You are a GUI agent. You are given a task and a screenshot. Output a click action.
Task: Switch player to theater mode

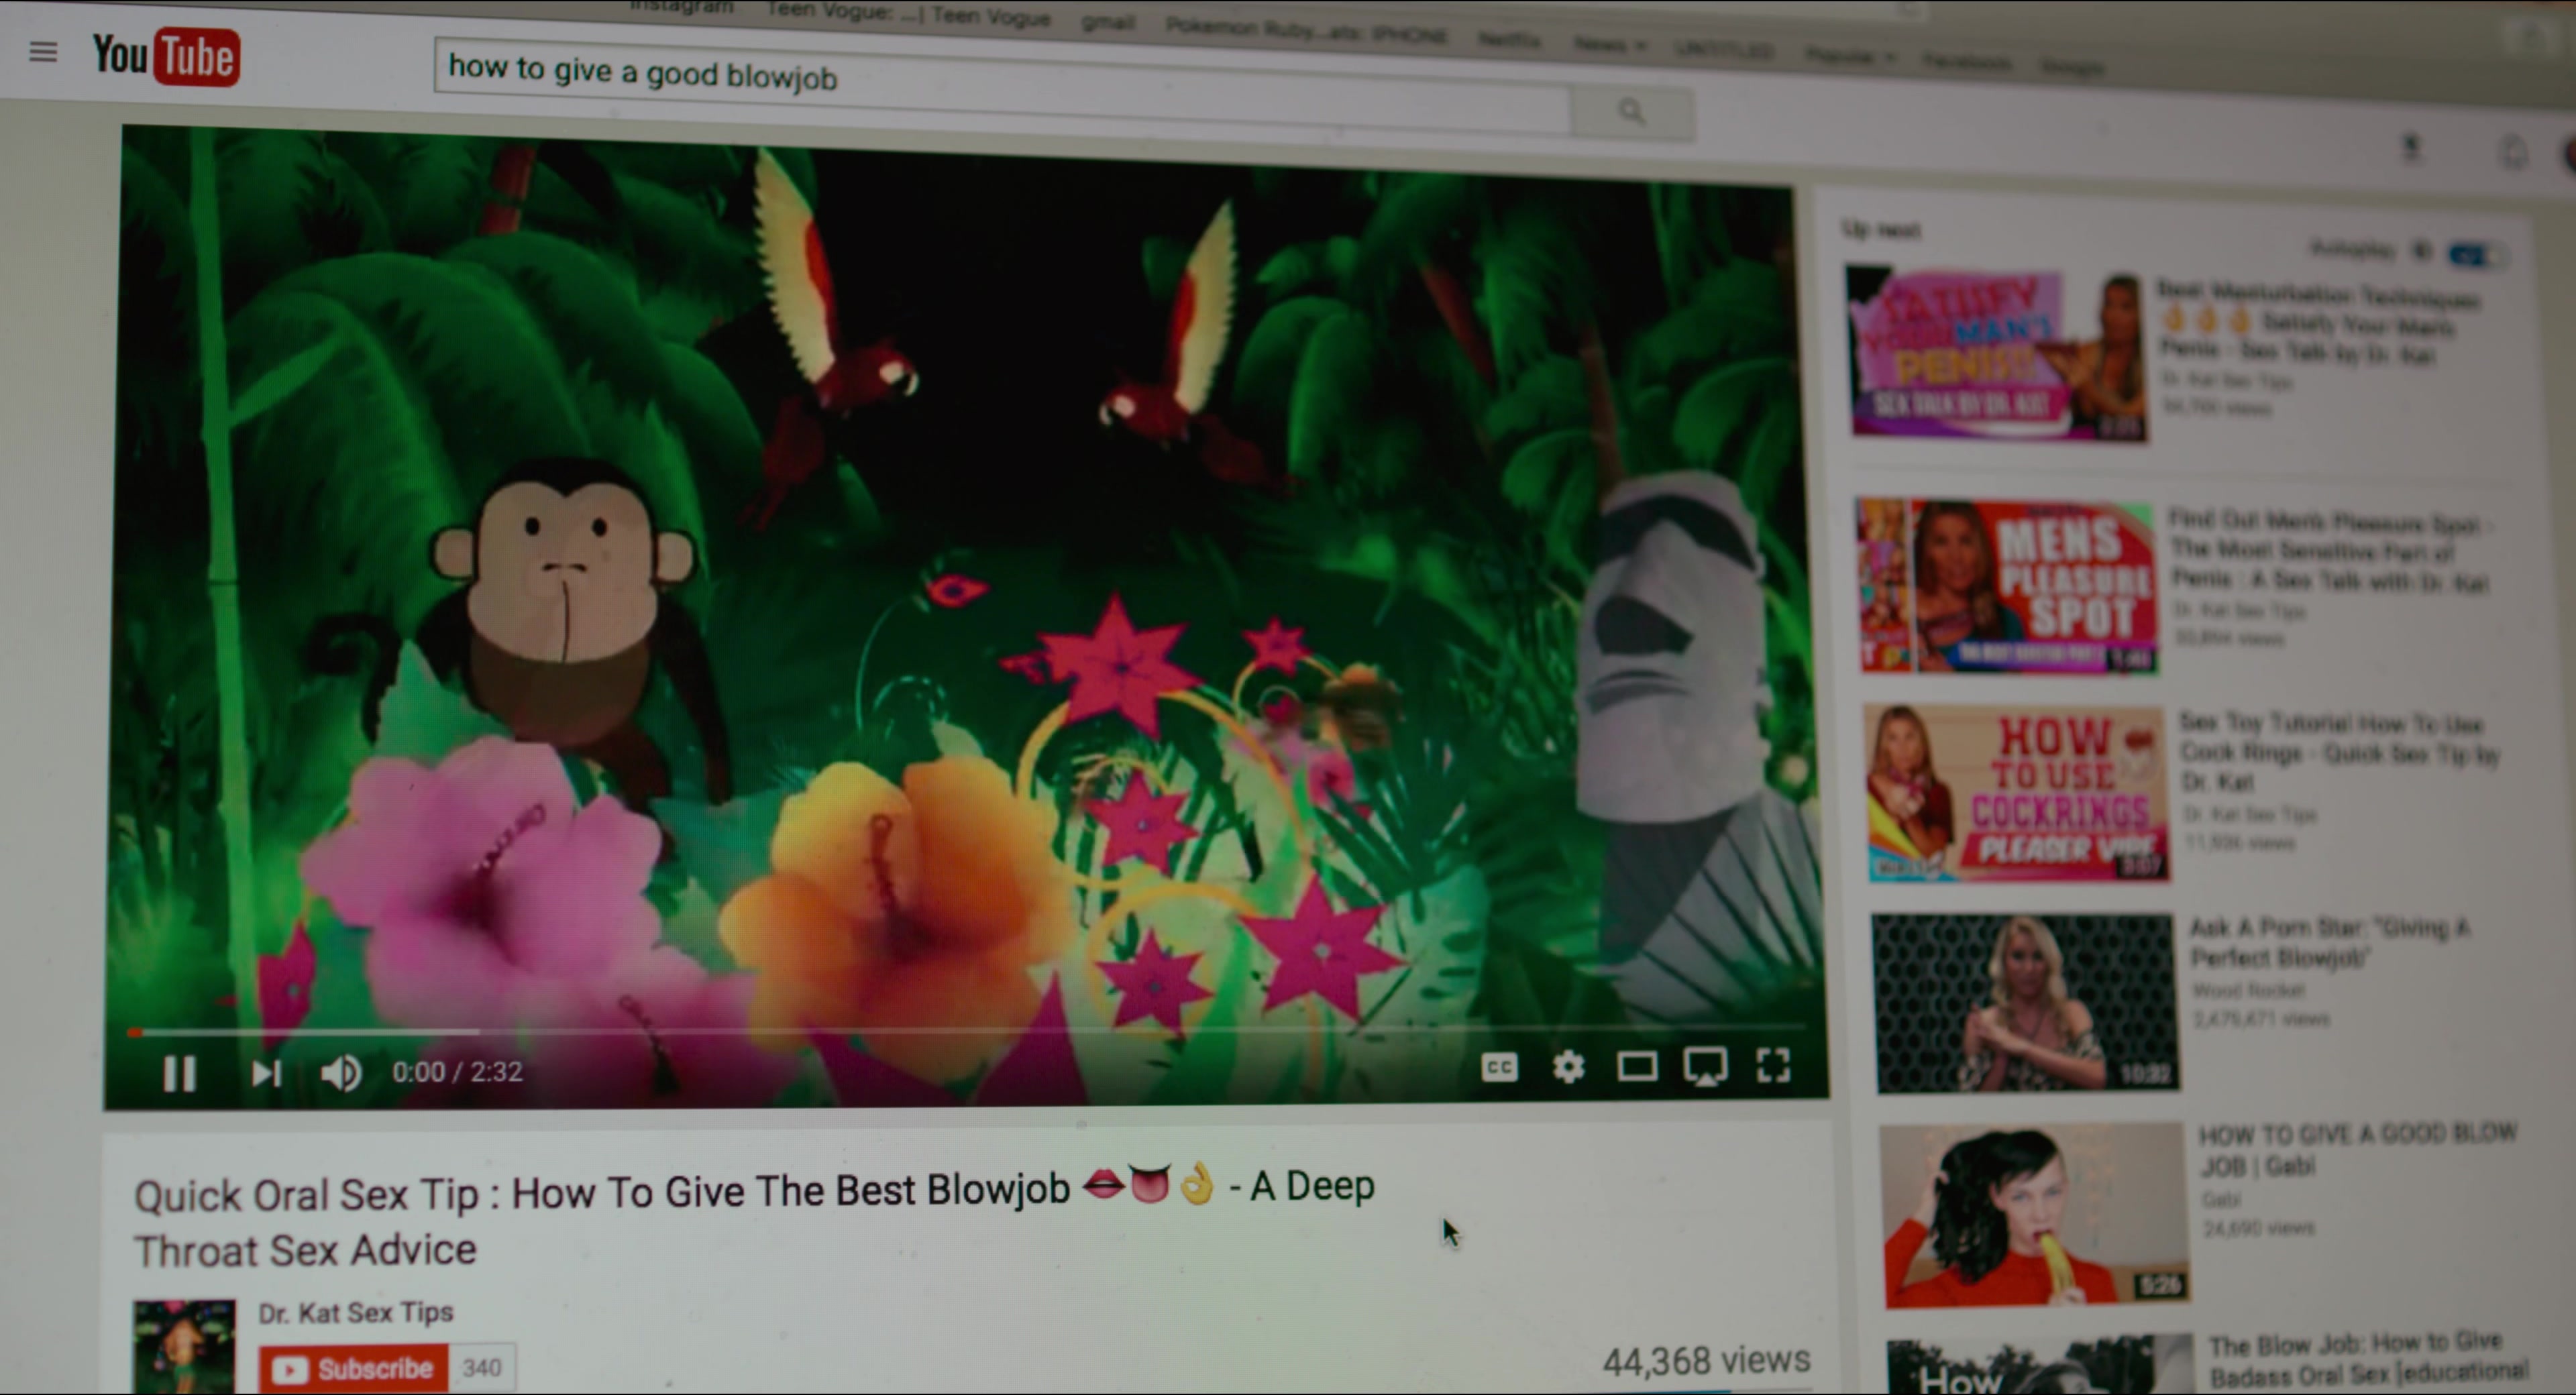1636,1067
